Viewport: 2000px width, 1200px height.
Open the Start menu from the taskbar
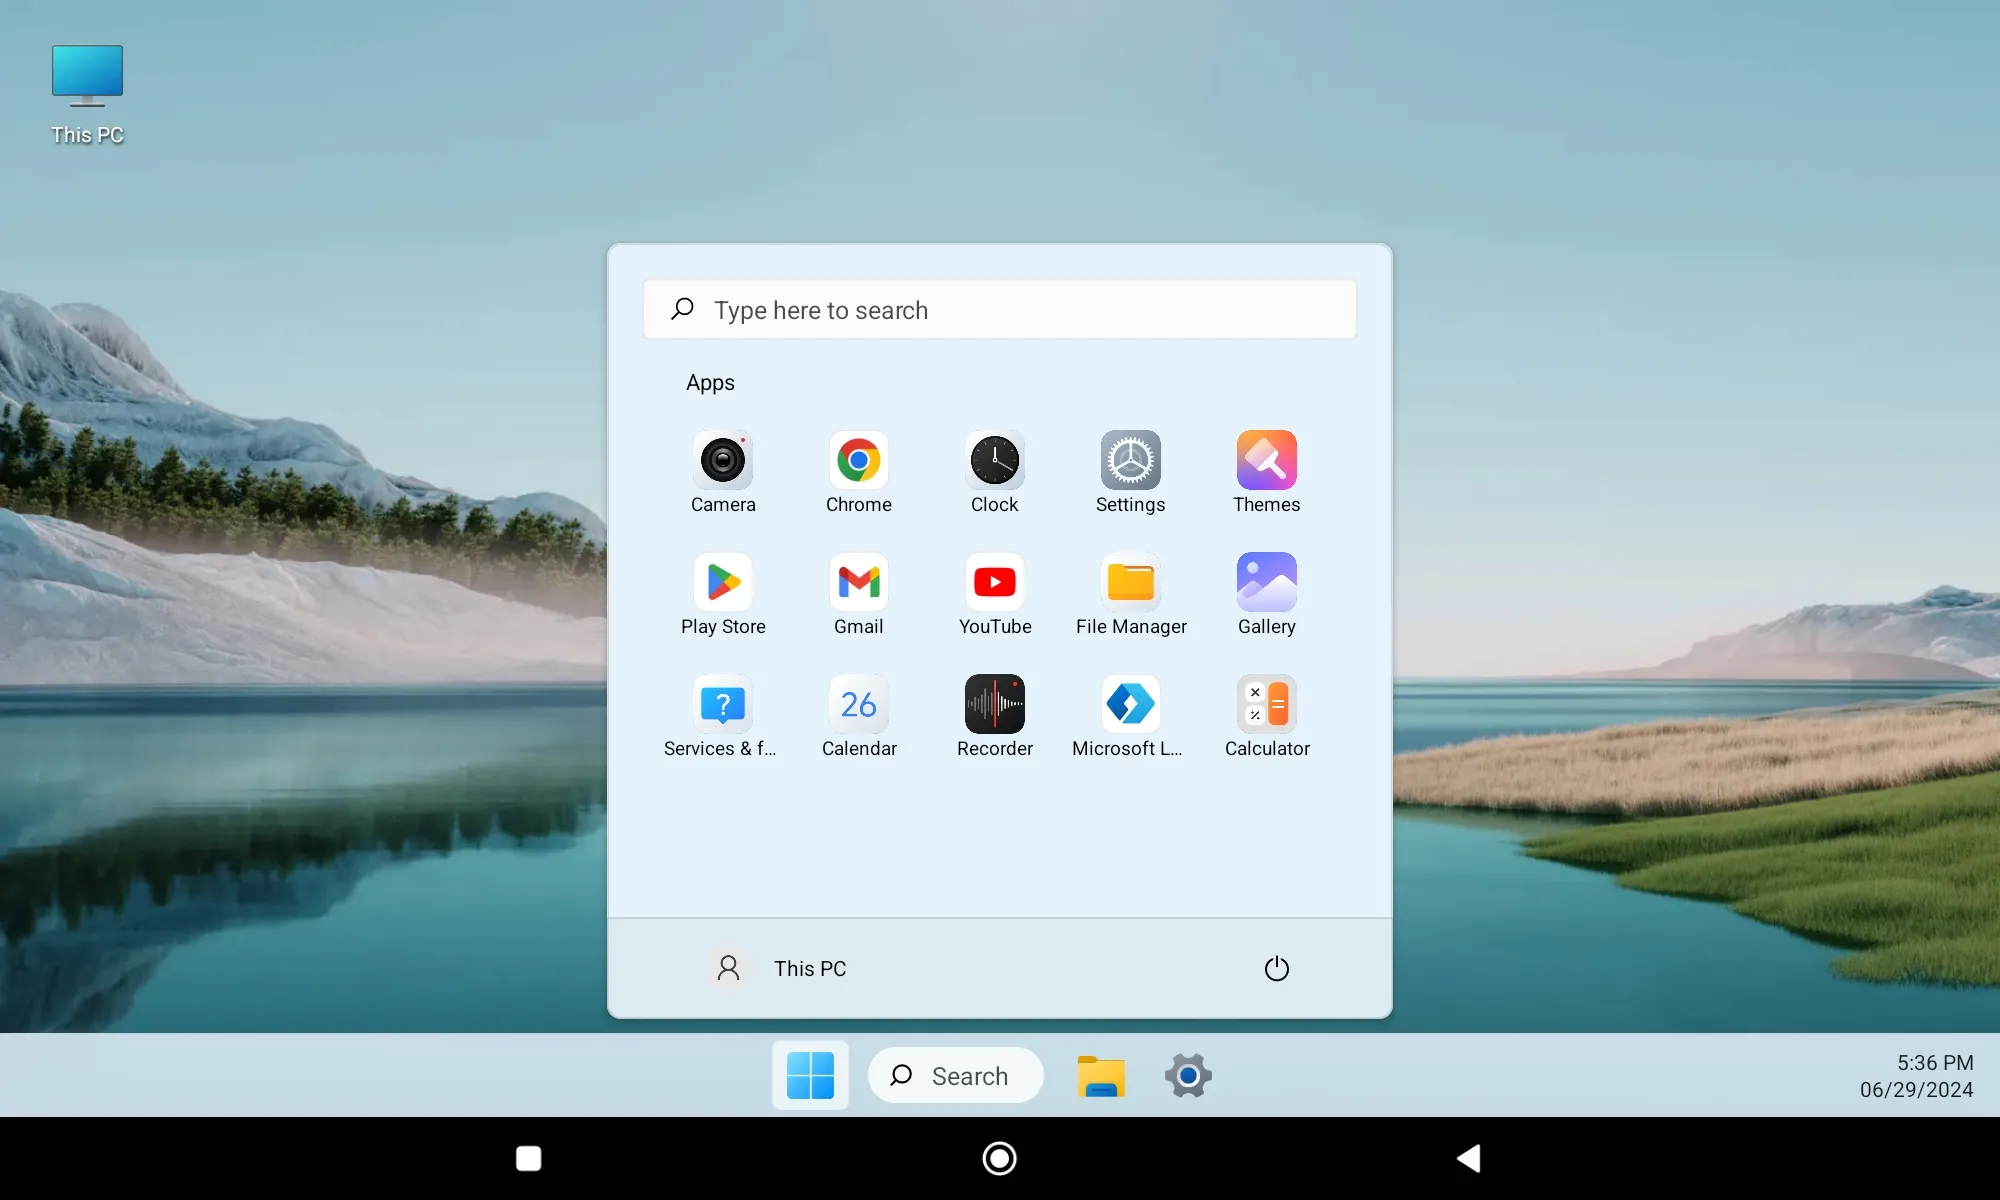[x=809, y=1075]
